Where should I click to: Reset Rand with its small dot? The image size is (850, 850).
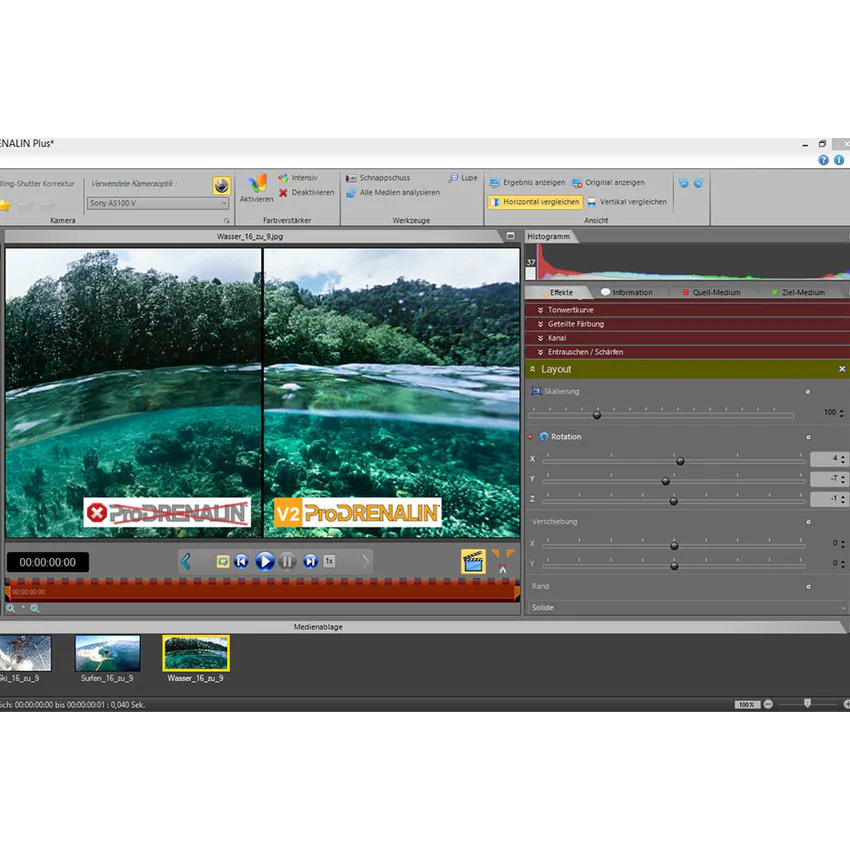pyautogui.click(x=808, y=587)
